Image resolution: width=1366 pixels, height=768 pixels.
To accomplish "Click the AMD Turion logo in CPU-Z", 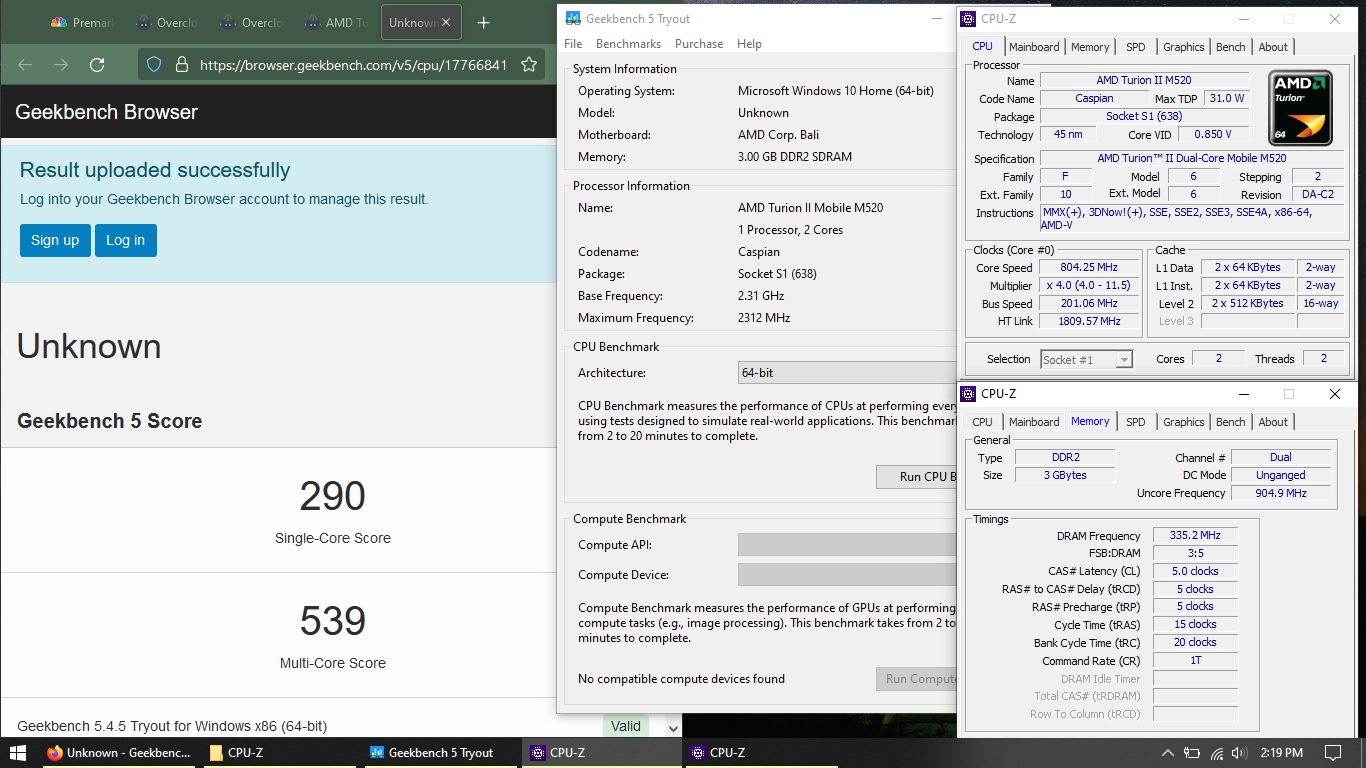I will click(1300, 107).
